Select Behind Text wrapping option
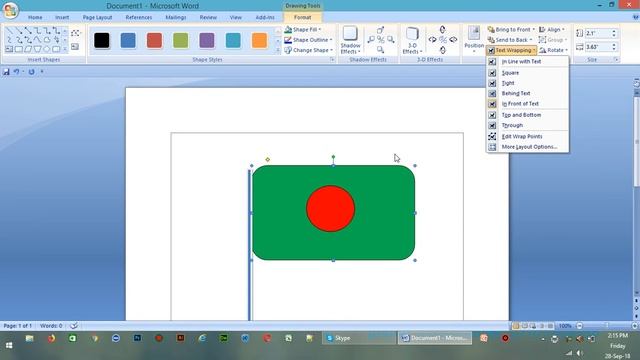640x360 pixels. (527, 93)
